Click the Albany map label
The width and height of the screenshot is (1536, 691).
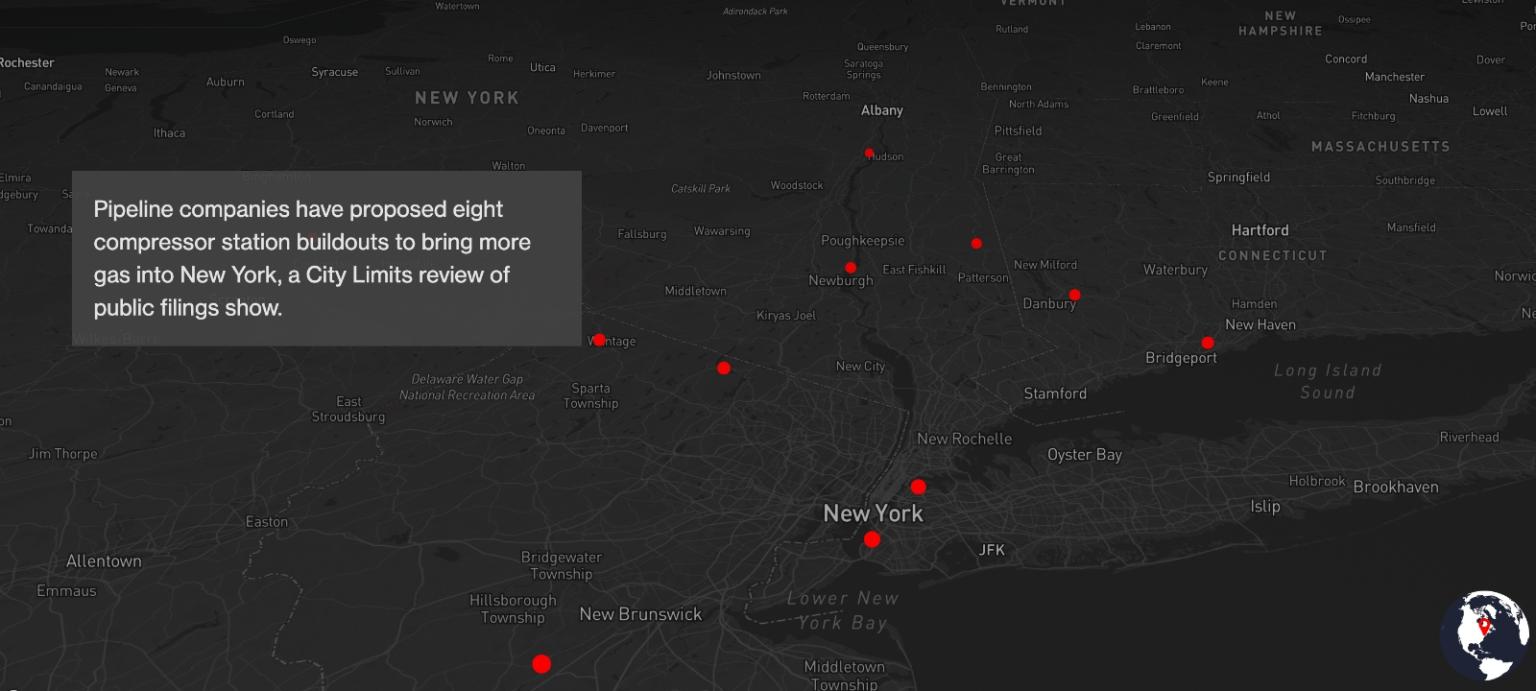tap(882, 110)
